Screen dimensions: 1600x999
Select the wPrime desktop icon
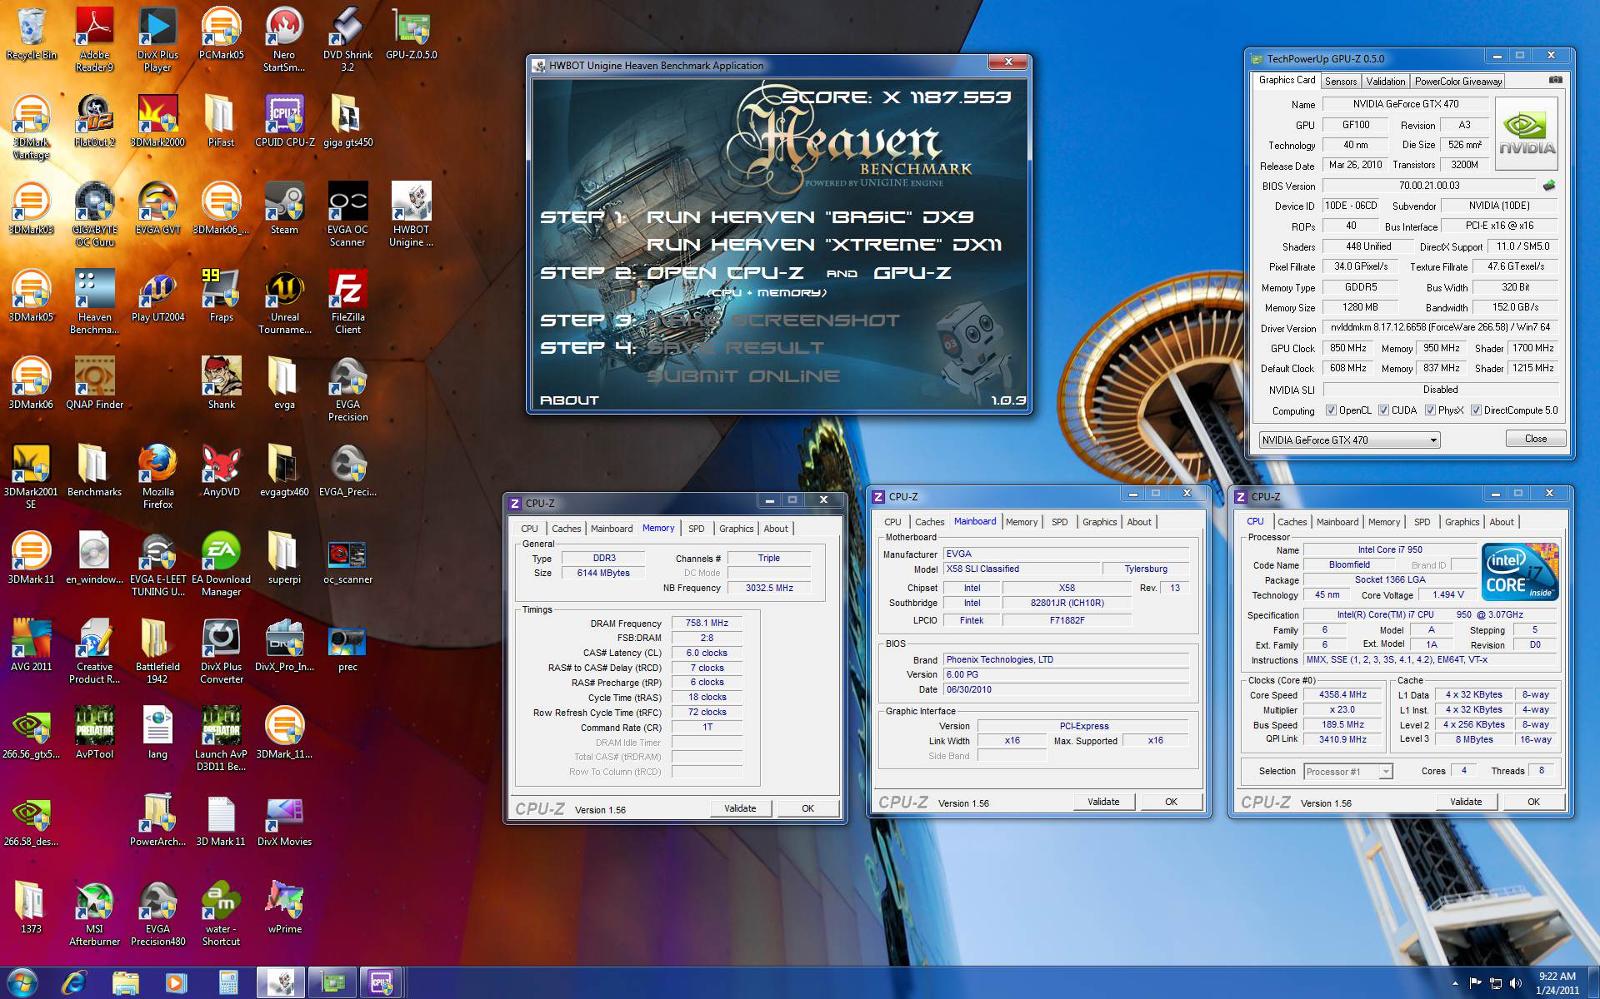[284, 908]
